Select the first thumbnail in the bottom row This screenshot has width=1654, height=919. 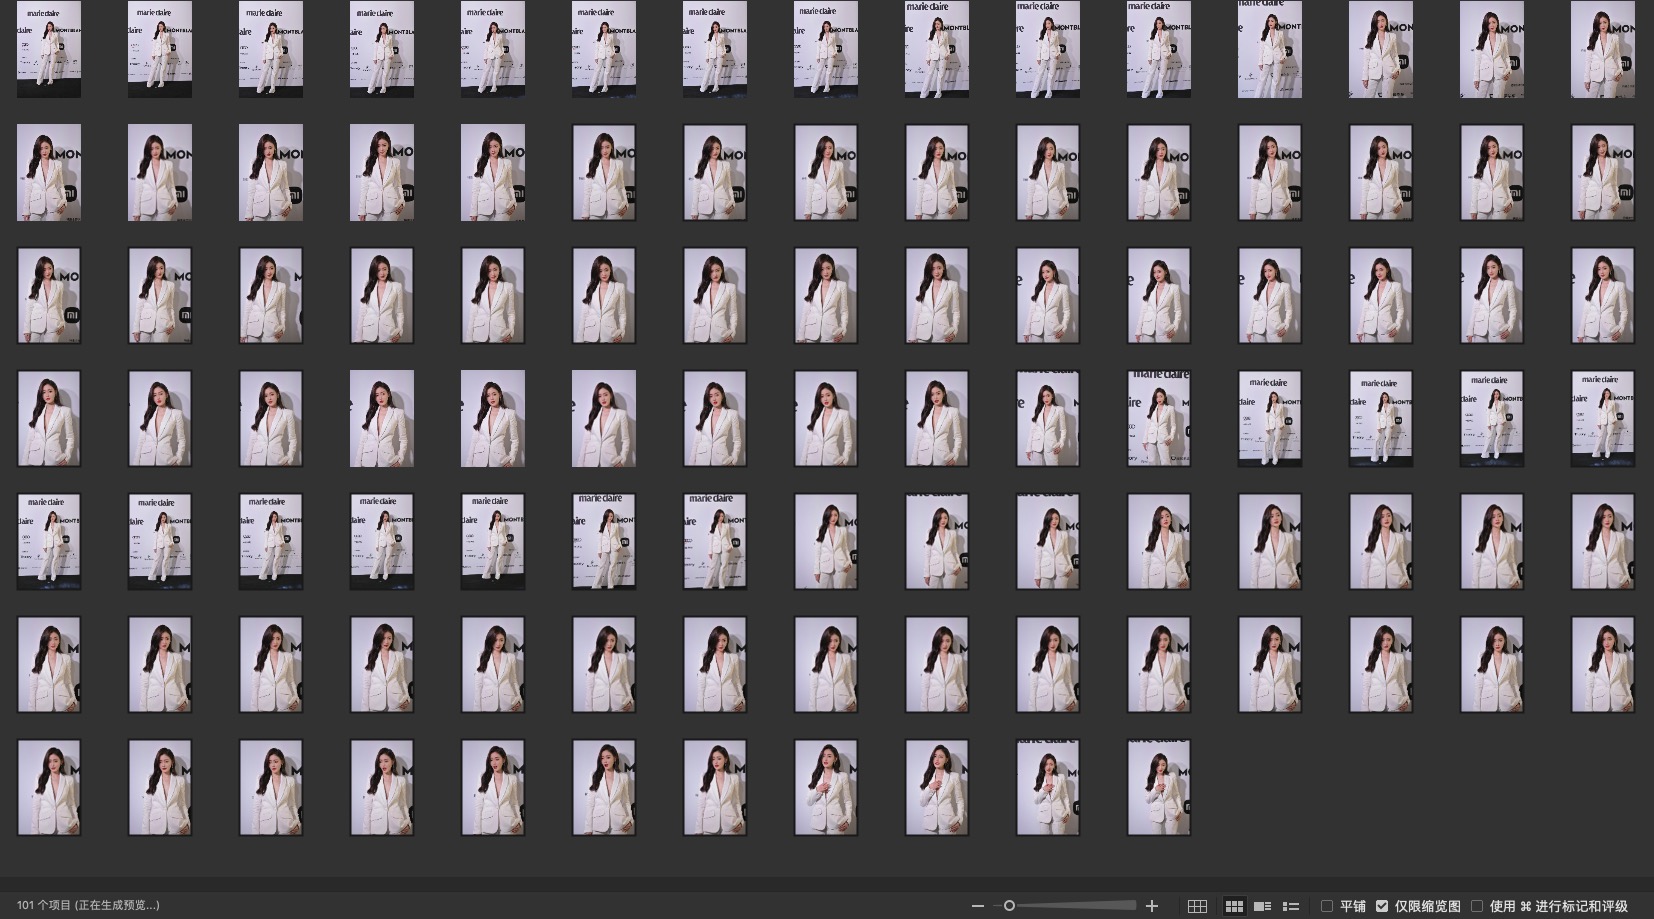(49, 787)
